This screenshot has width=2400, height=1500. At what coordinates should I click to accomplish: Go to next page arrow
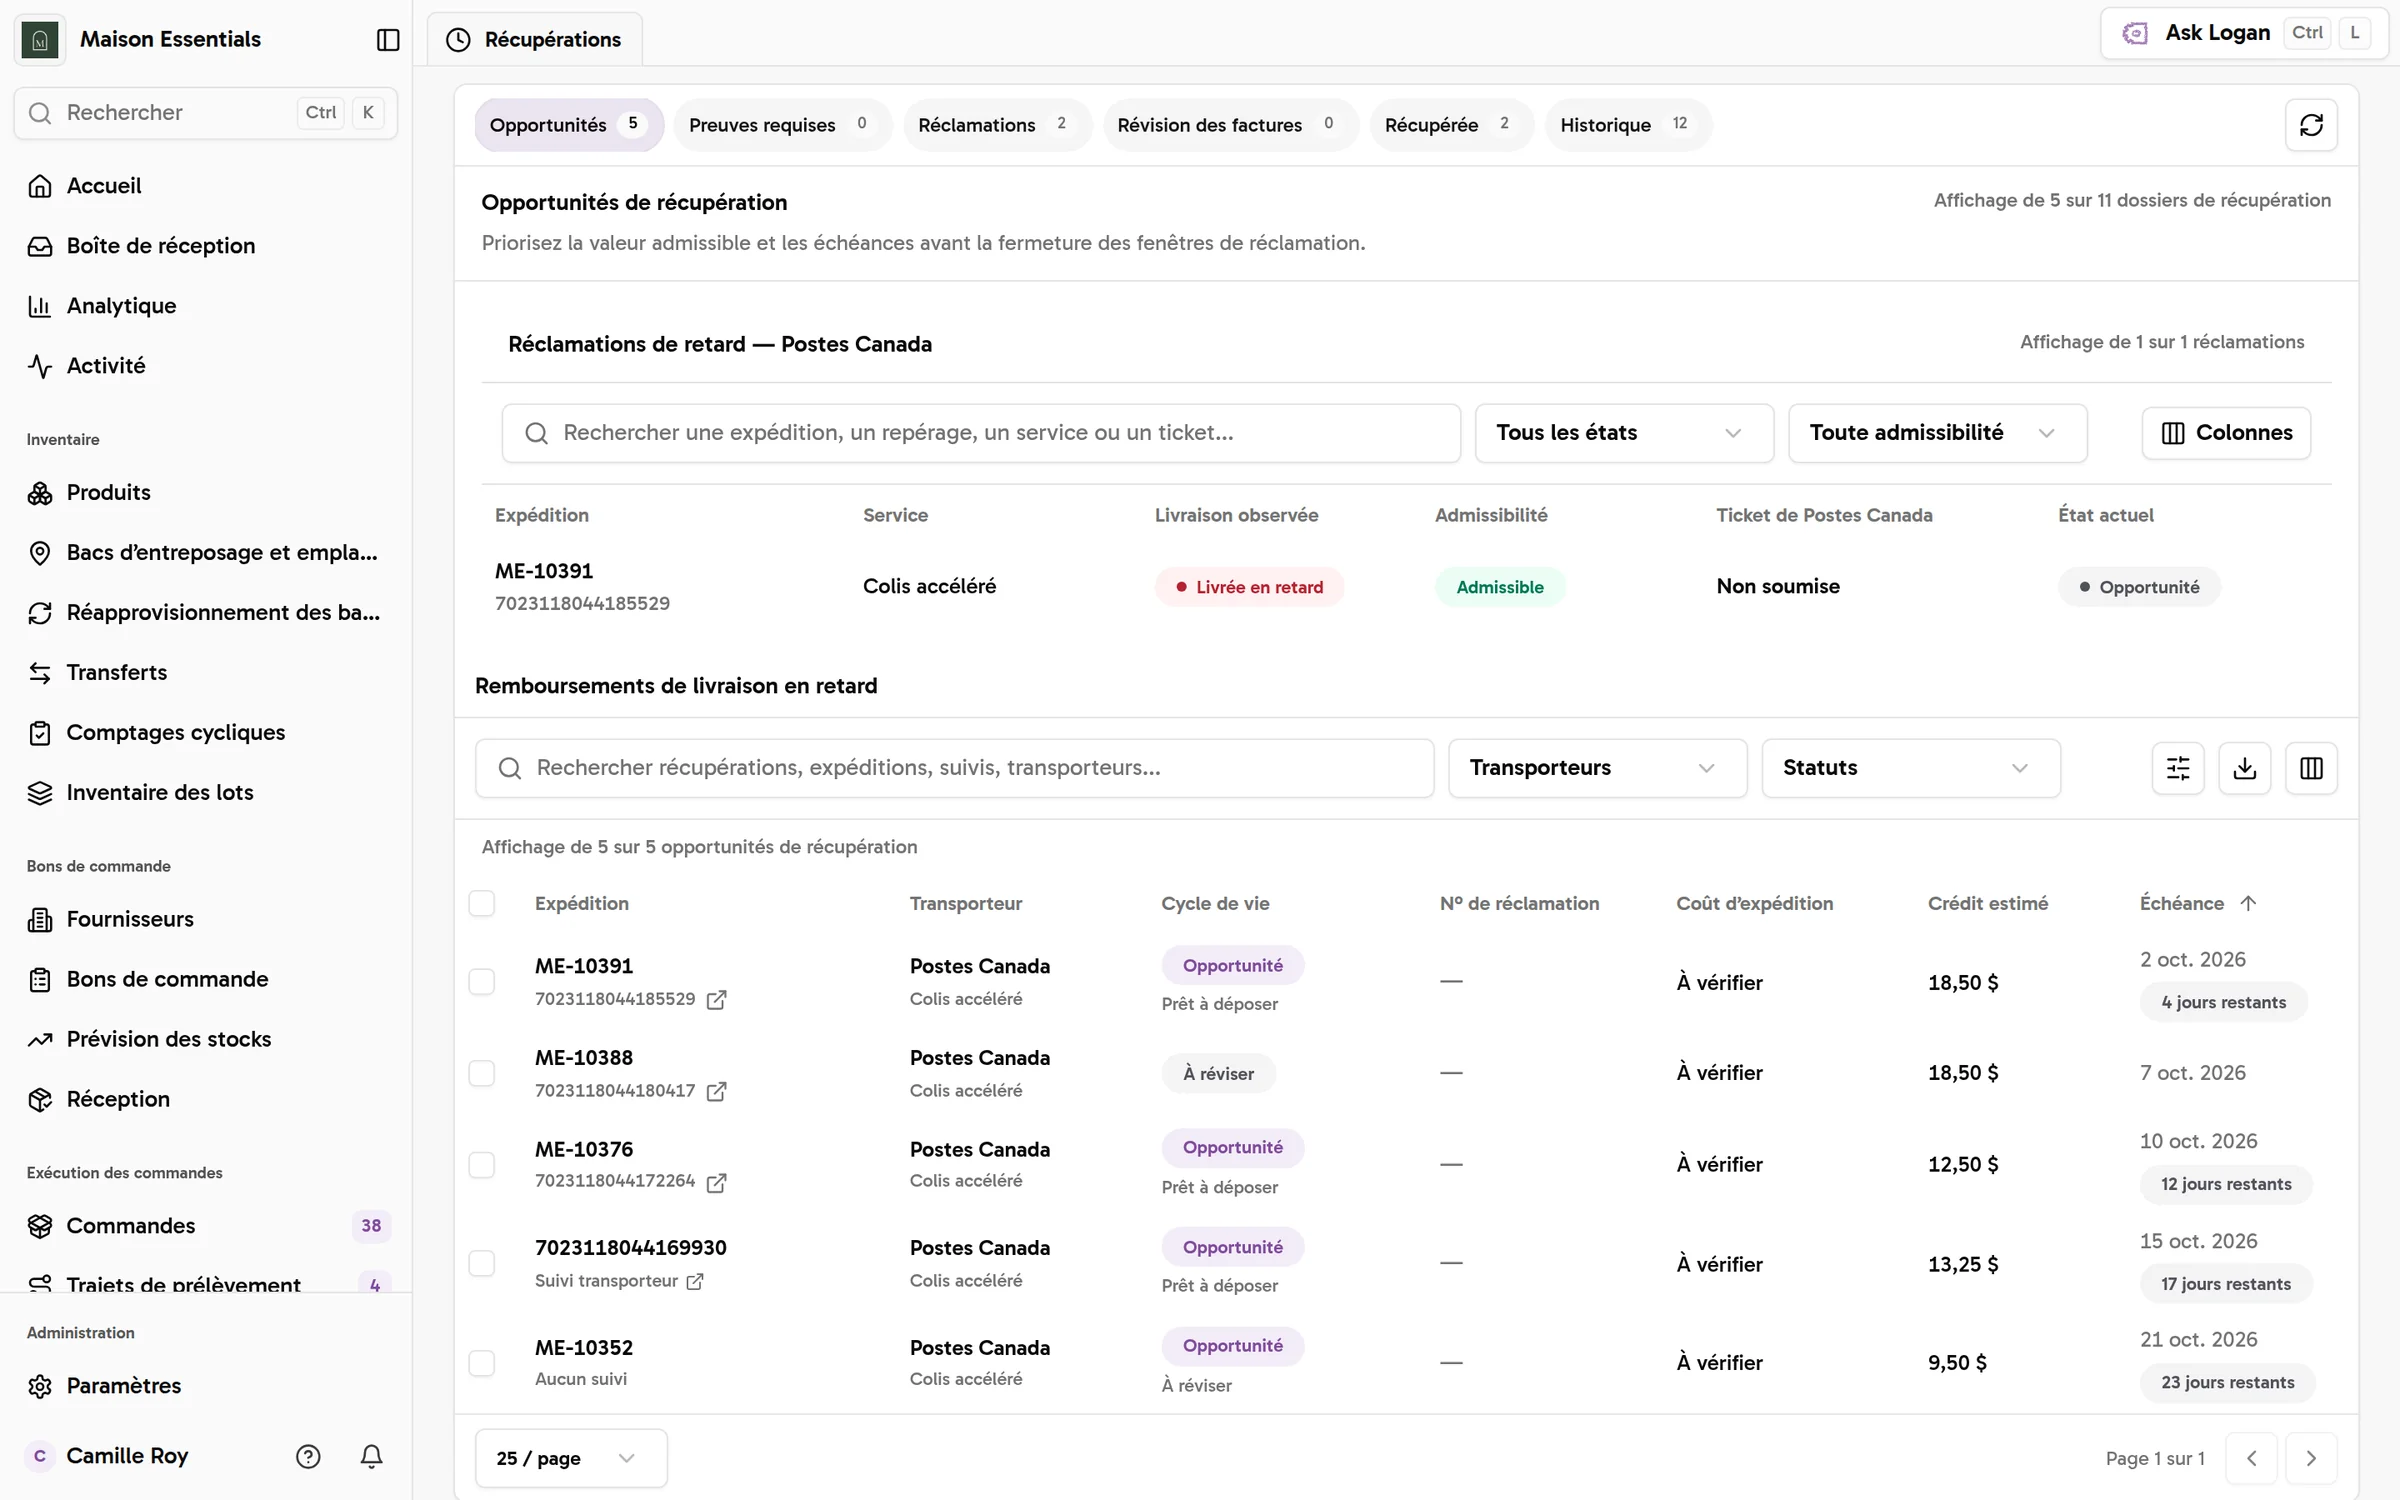(2310, 1458)
